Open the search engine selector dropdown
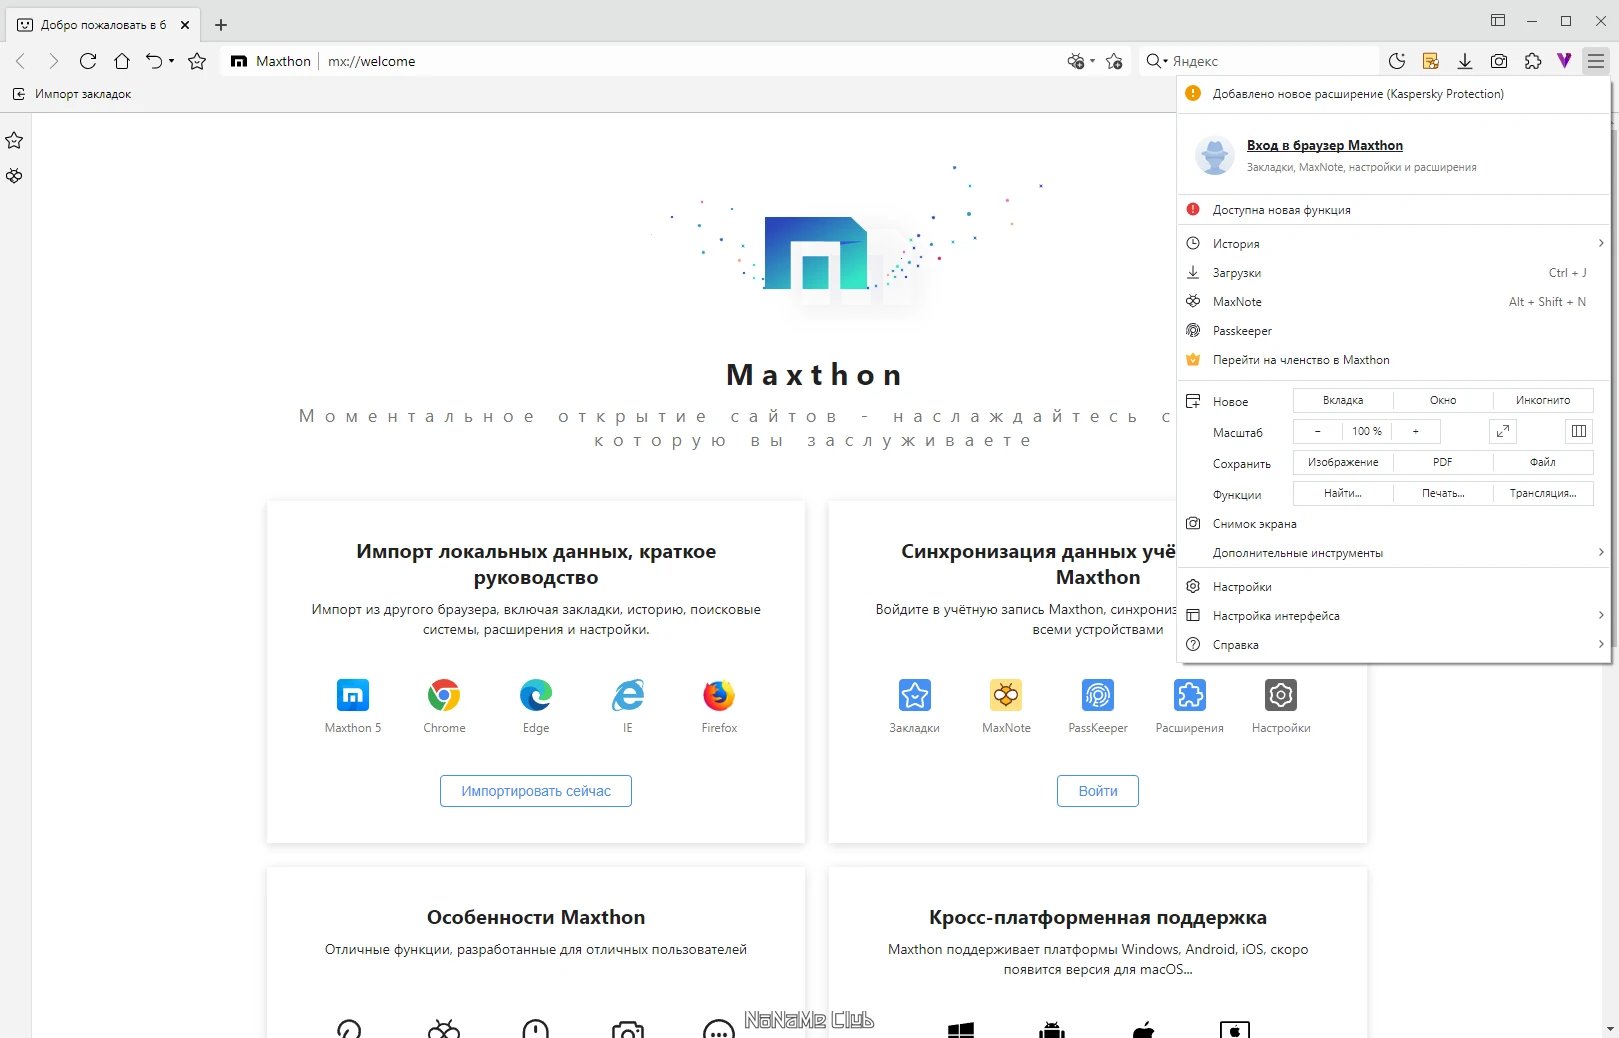The height and width of the screenshot is (1038, 1619). coord(1157,61)
